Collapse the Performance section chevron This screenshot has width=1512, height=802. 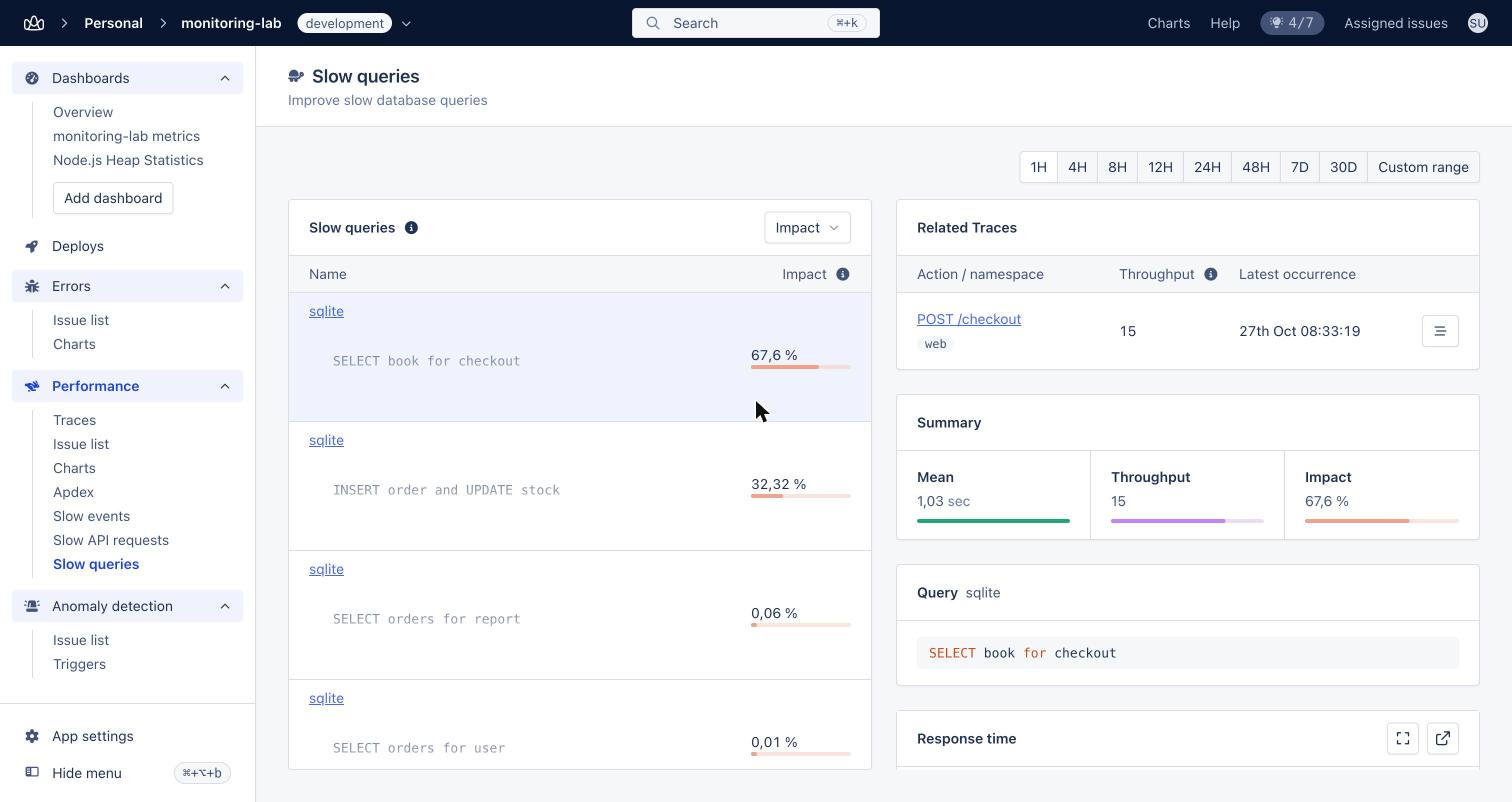[x=225, y=386]
